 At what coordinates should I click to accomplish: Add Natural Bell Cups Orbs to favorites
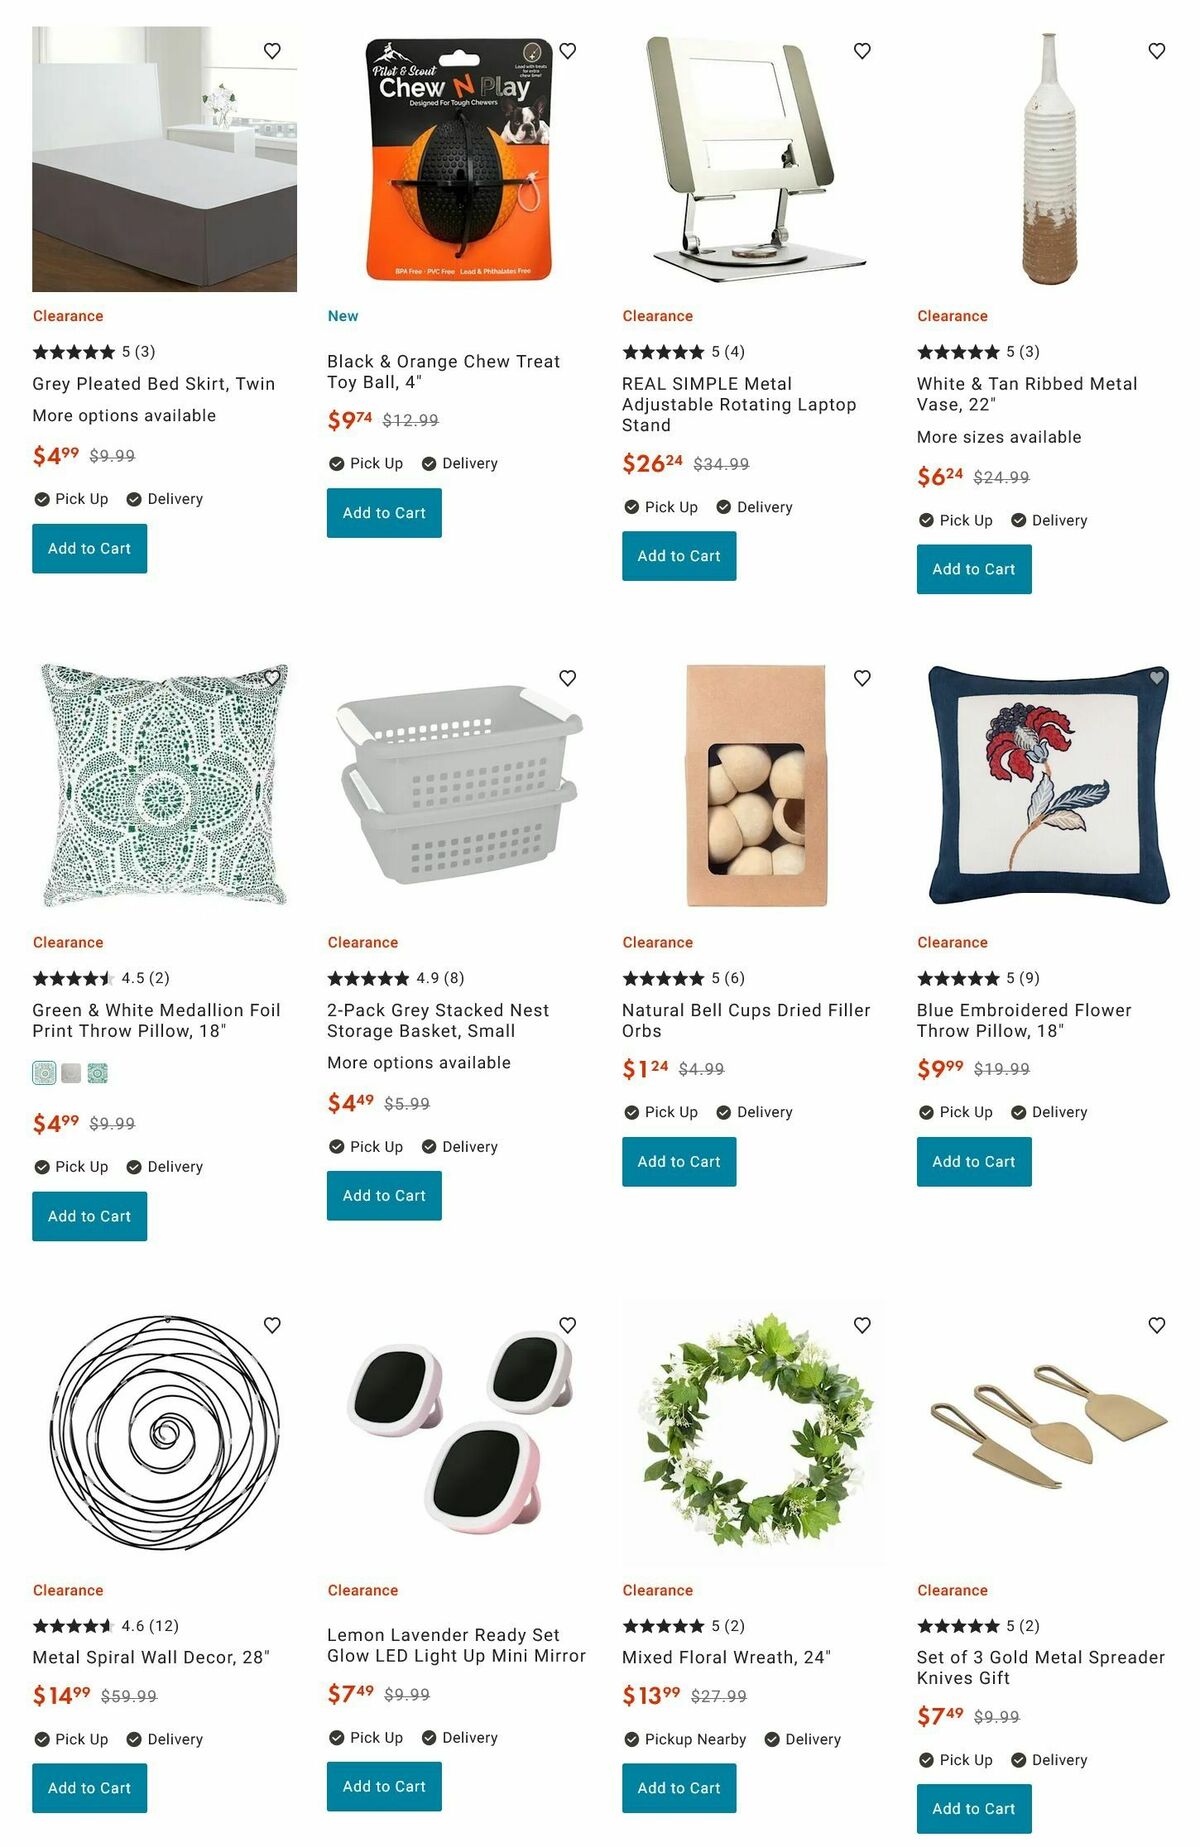coord(862,678)
